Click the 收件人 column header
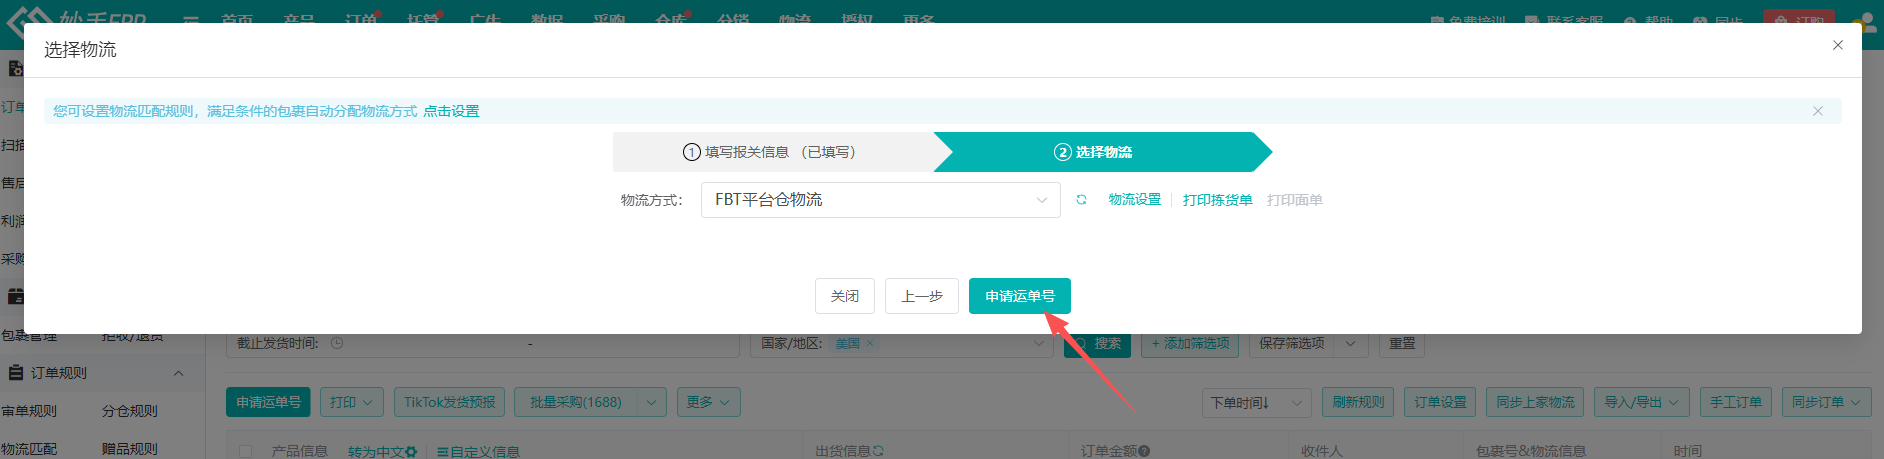Screen dimensions: 1884x459 coord(1322,452)
